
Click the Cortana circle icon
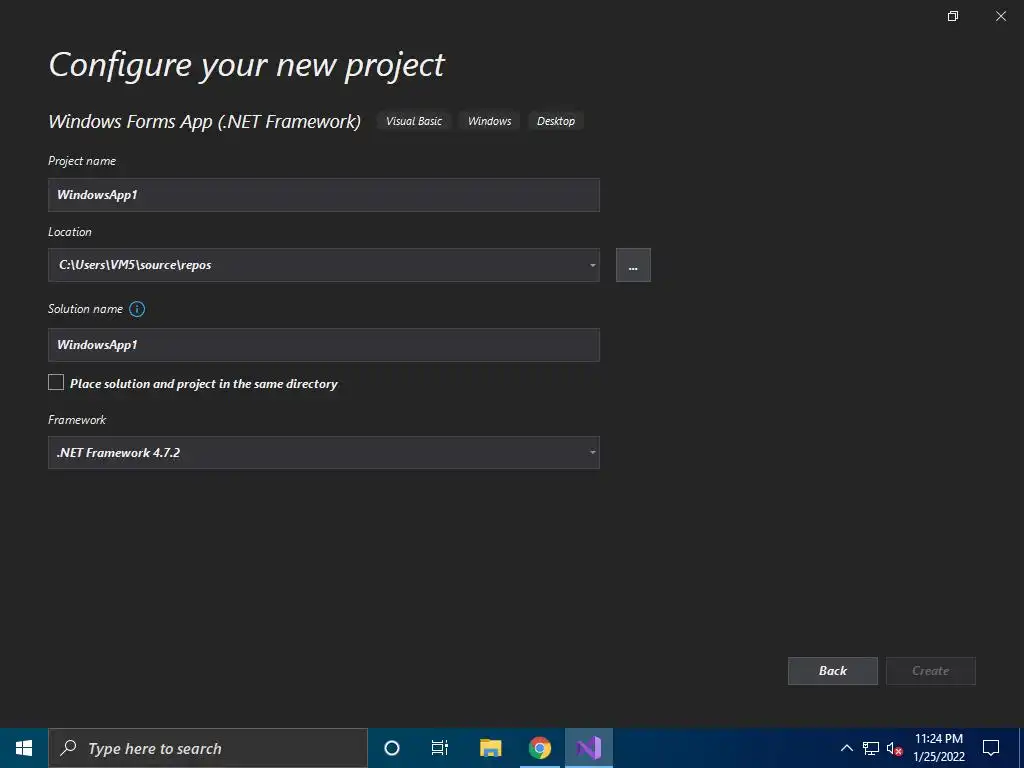pyautogui.click(x=391, y=748)
